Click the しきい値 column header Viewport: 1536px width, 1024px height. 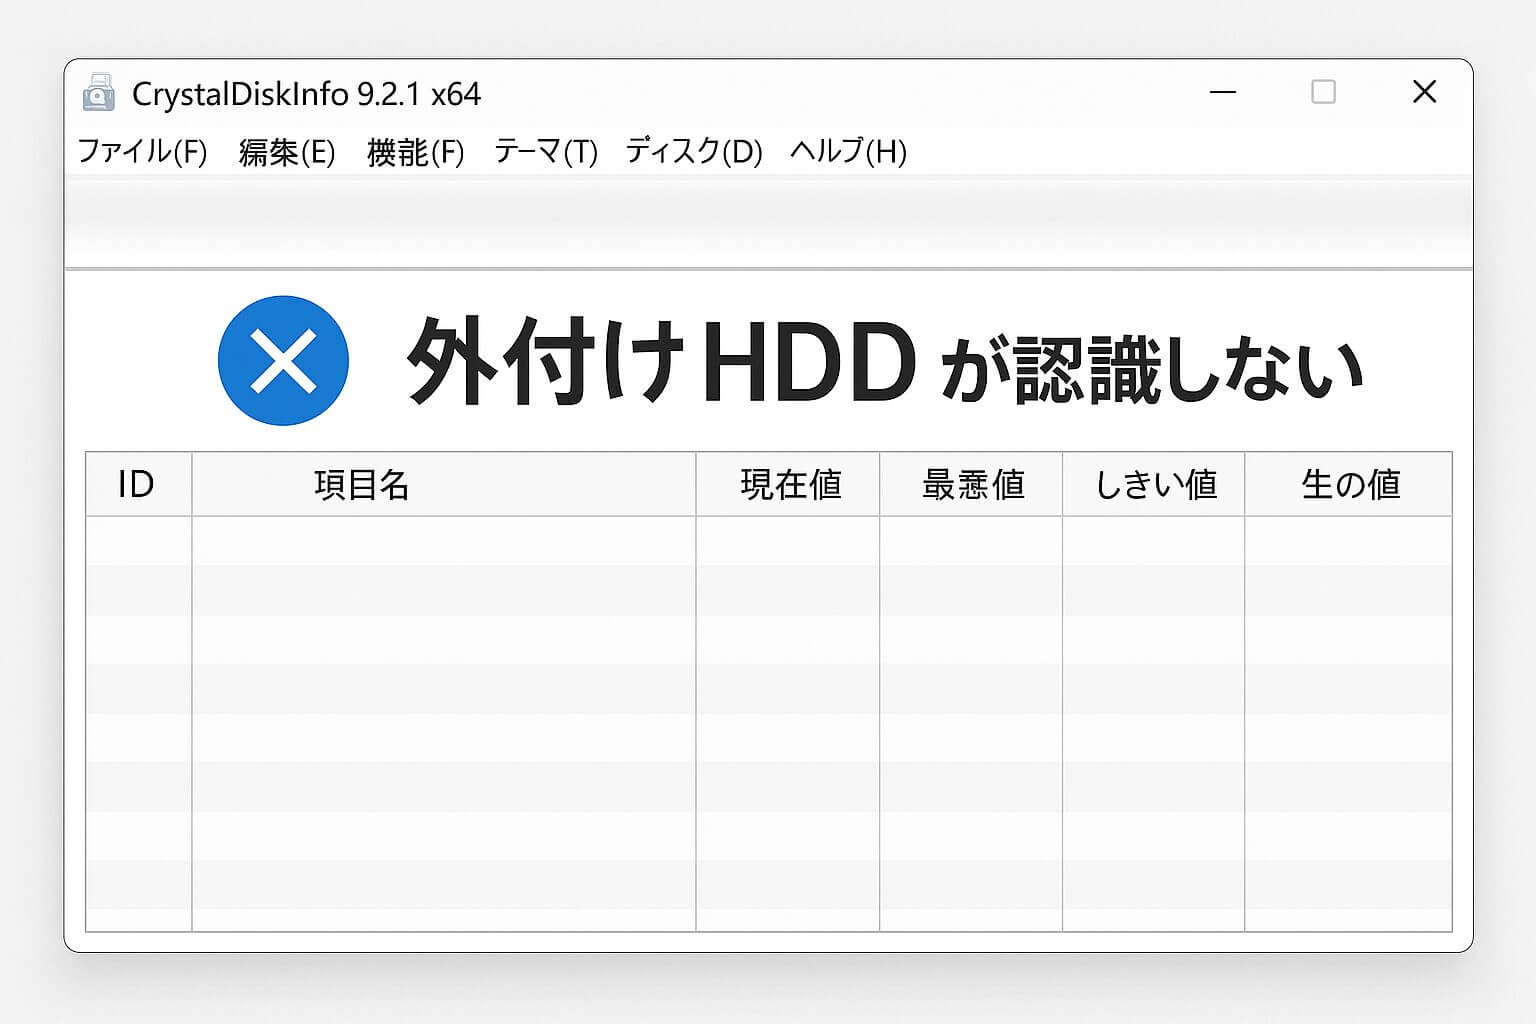tap(1155, 485)
